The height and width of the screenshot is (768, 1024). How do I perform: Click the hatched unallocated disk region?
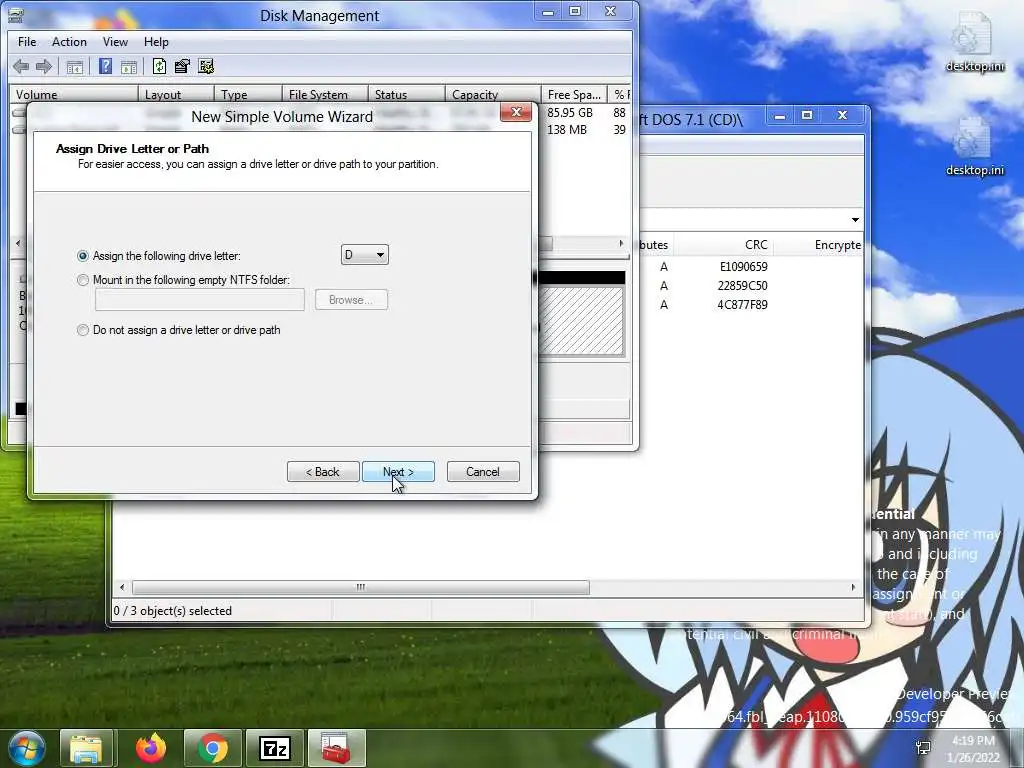coord(581,321)
